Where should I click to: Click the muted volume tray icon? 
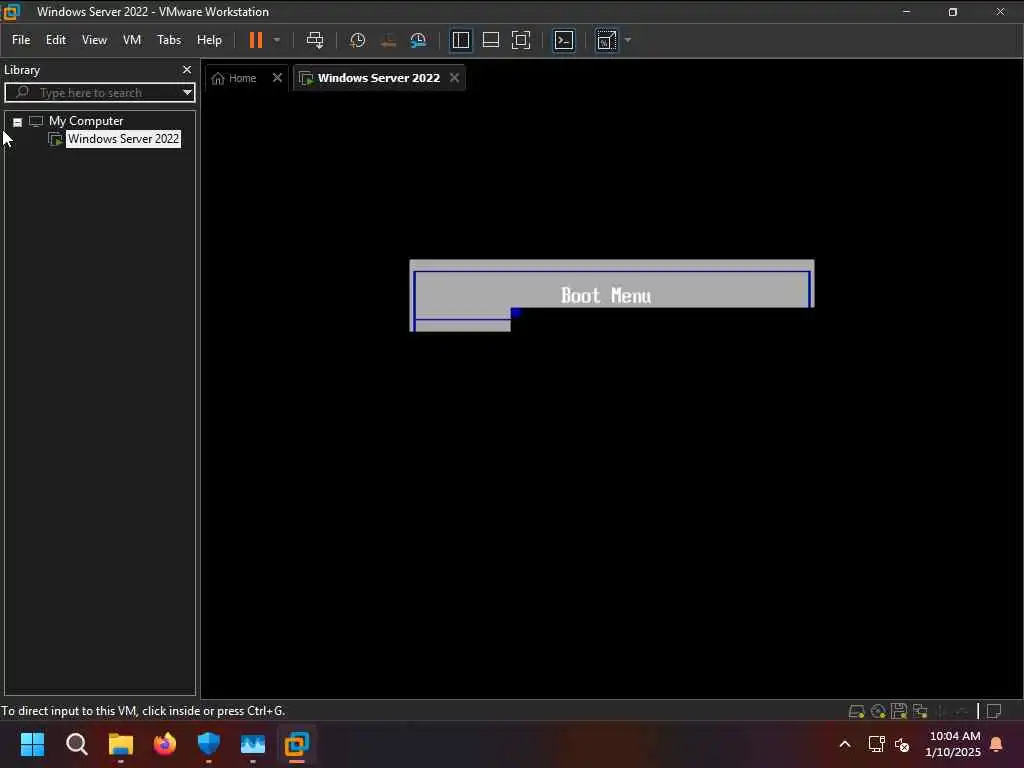pos(903,744)
